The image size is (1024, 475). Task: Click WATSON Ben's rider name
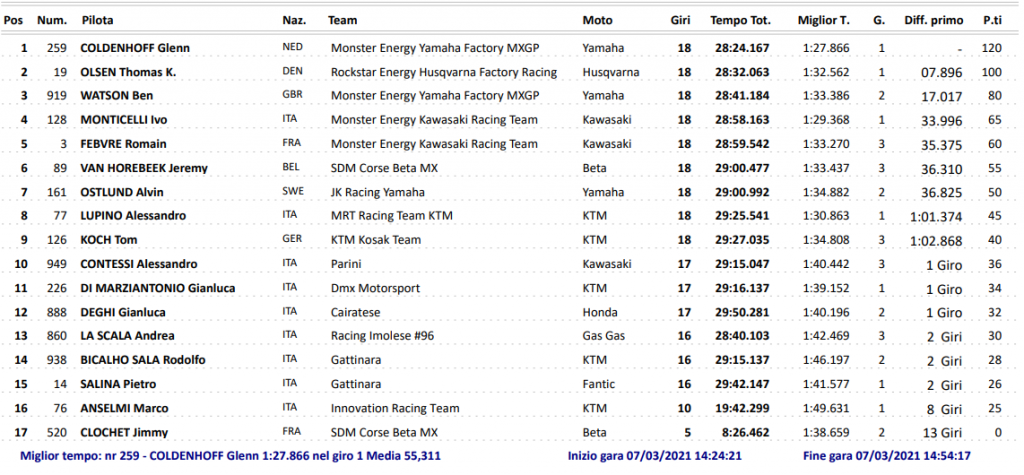(117, 96)
